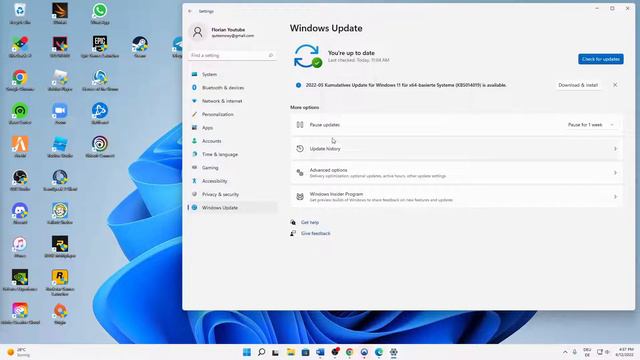Open the Windows Insider Program row
The image size is (640, 360).
(456, 197)
